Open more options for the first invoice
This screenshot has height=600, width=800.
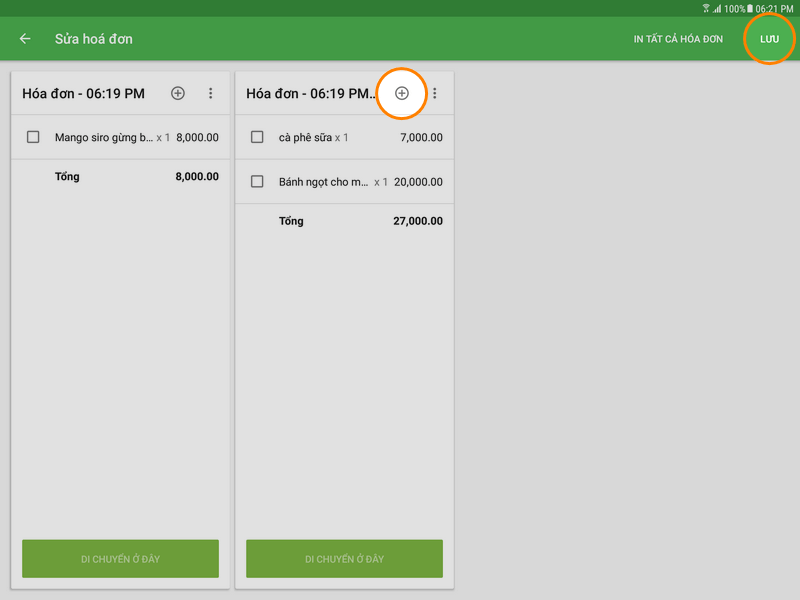point(211,93)
